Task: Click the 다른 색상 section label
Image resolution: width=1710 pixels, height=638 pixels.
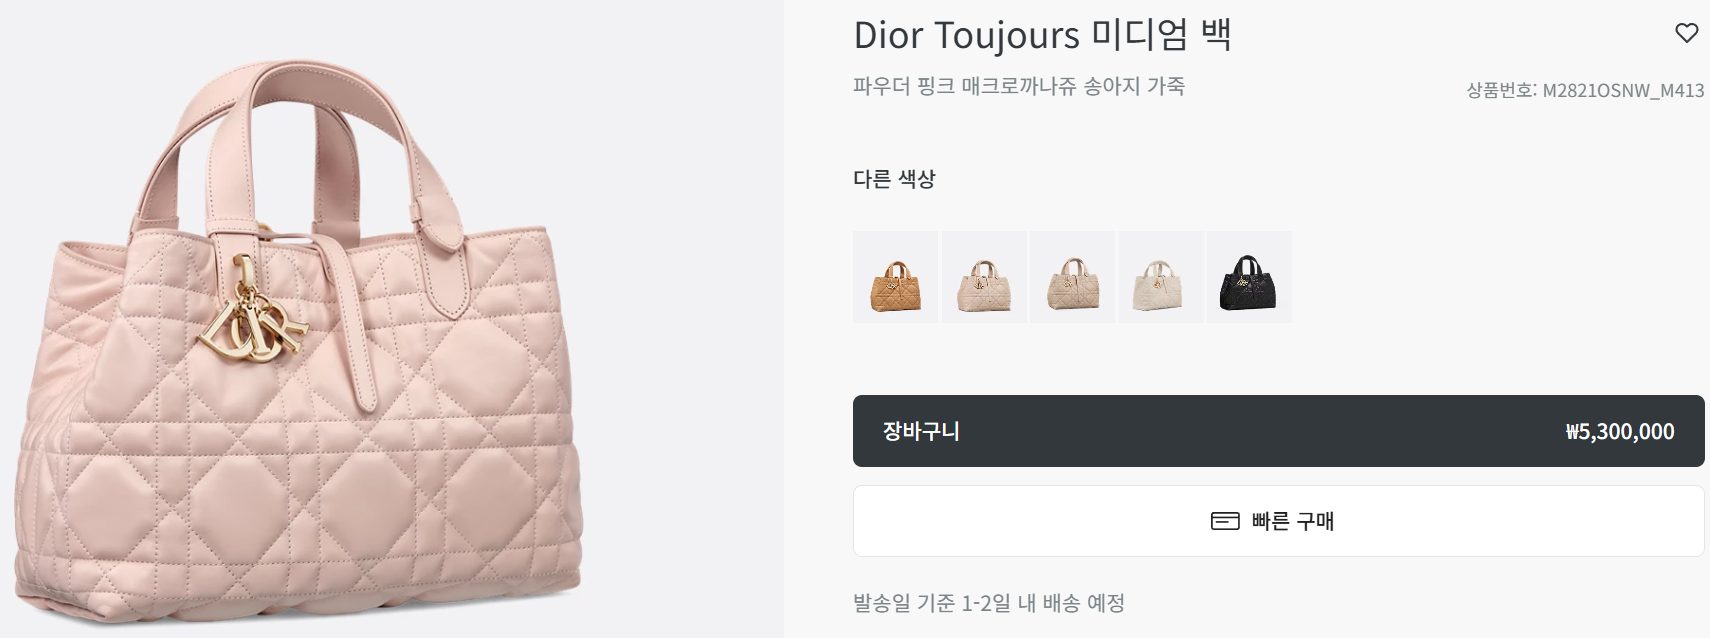Action: 894,179
